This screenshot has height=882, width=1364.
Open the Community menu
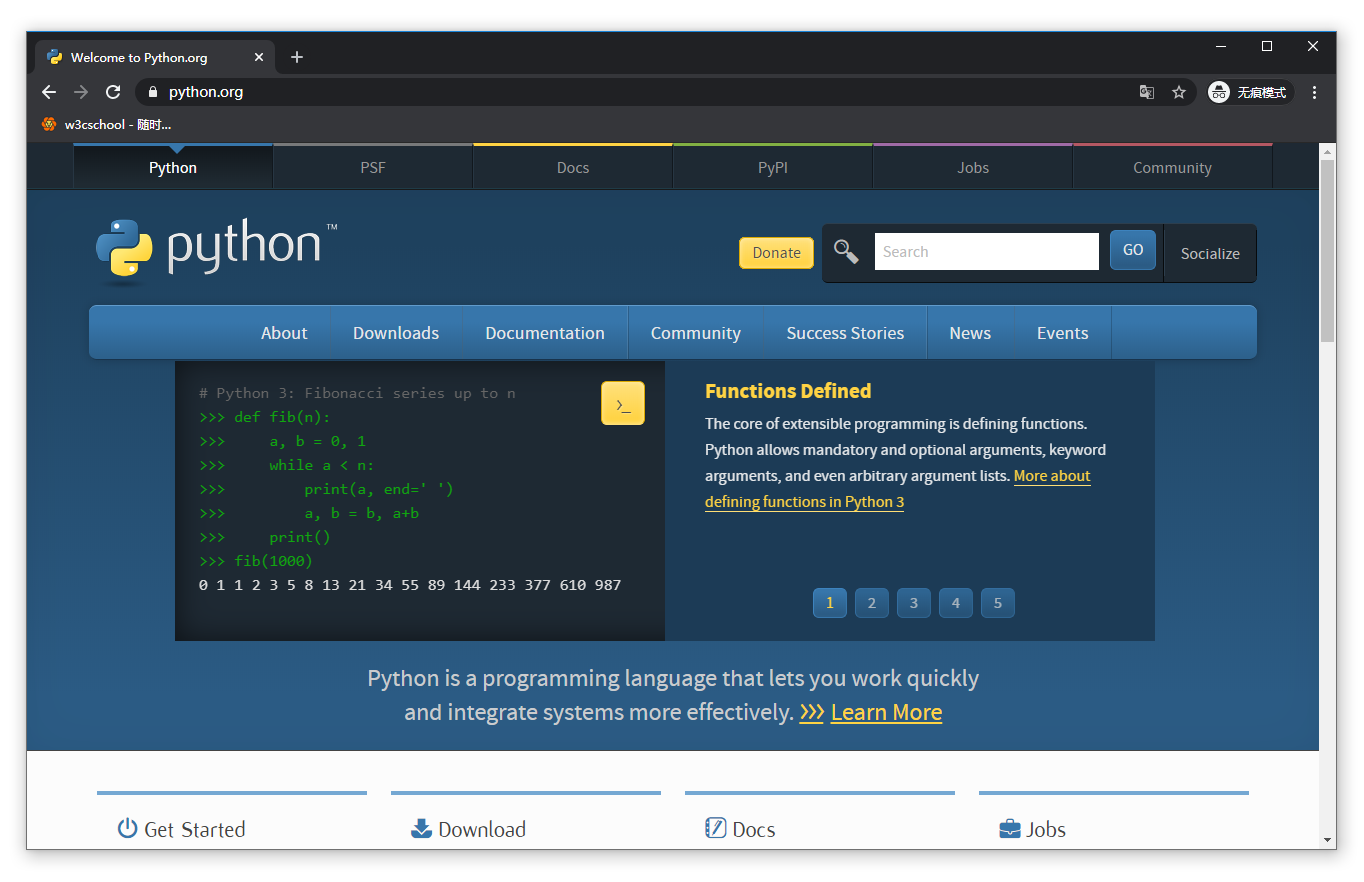[695, 332]
